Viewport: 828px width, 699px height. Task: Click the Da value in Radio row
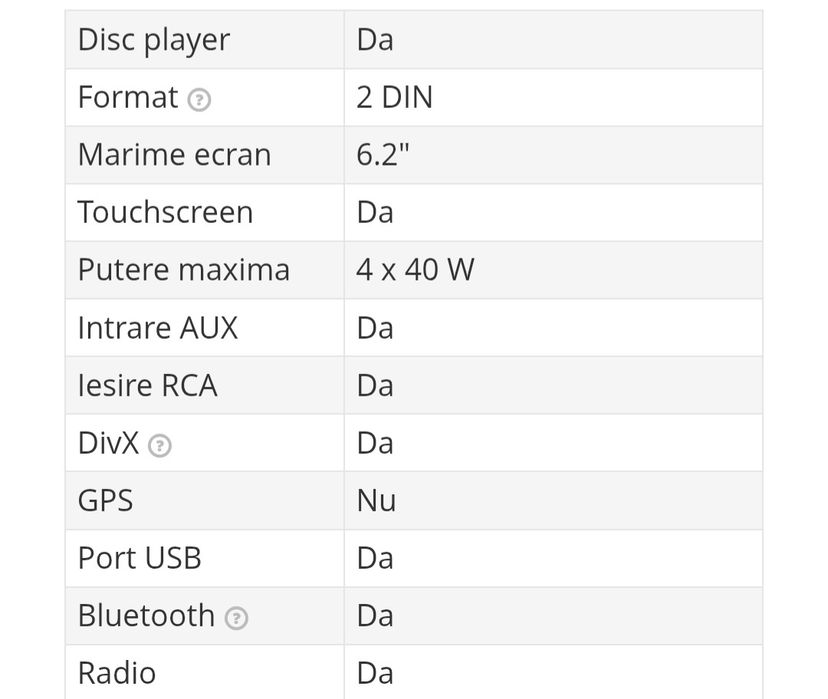375,673
